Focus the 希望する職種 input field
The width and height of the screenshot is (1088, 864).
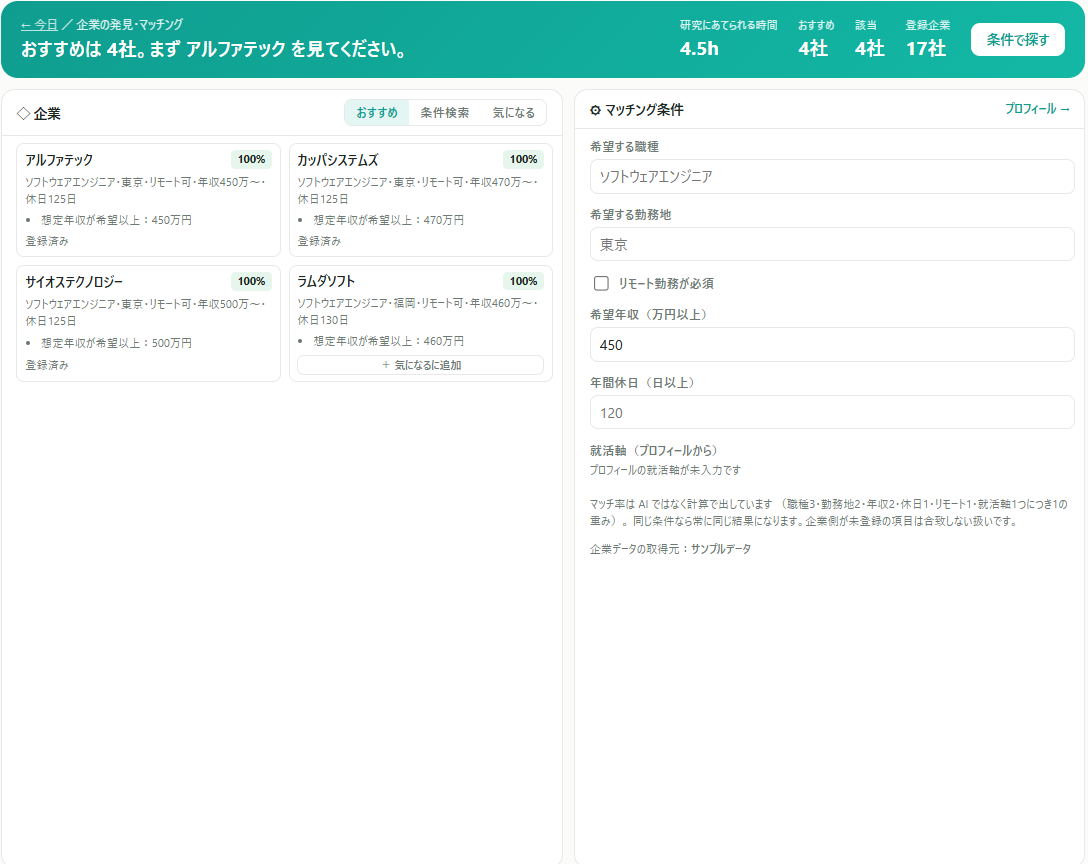pos(832,177)
